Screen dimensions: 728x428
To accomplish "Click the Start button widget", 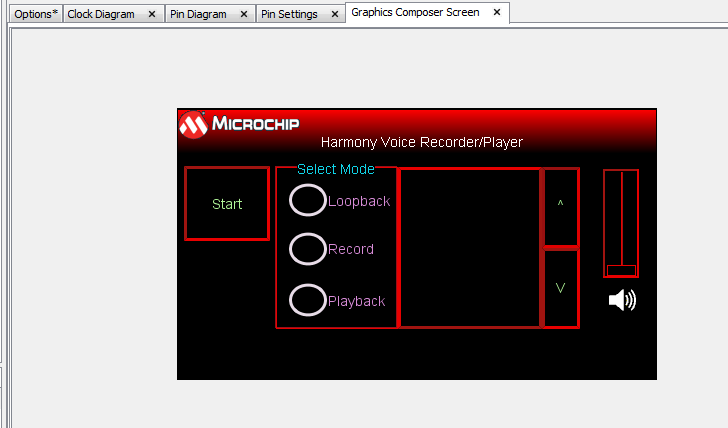I will click(227, 204).
